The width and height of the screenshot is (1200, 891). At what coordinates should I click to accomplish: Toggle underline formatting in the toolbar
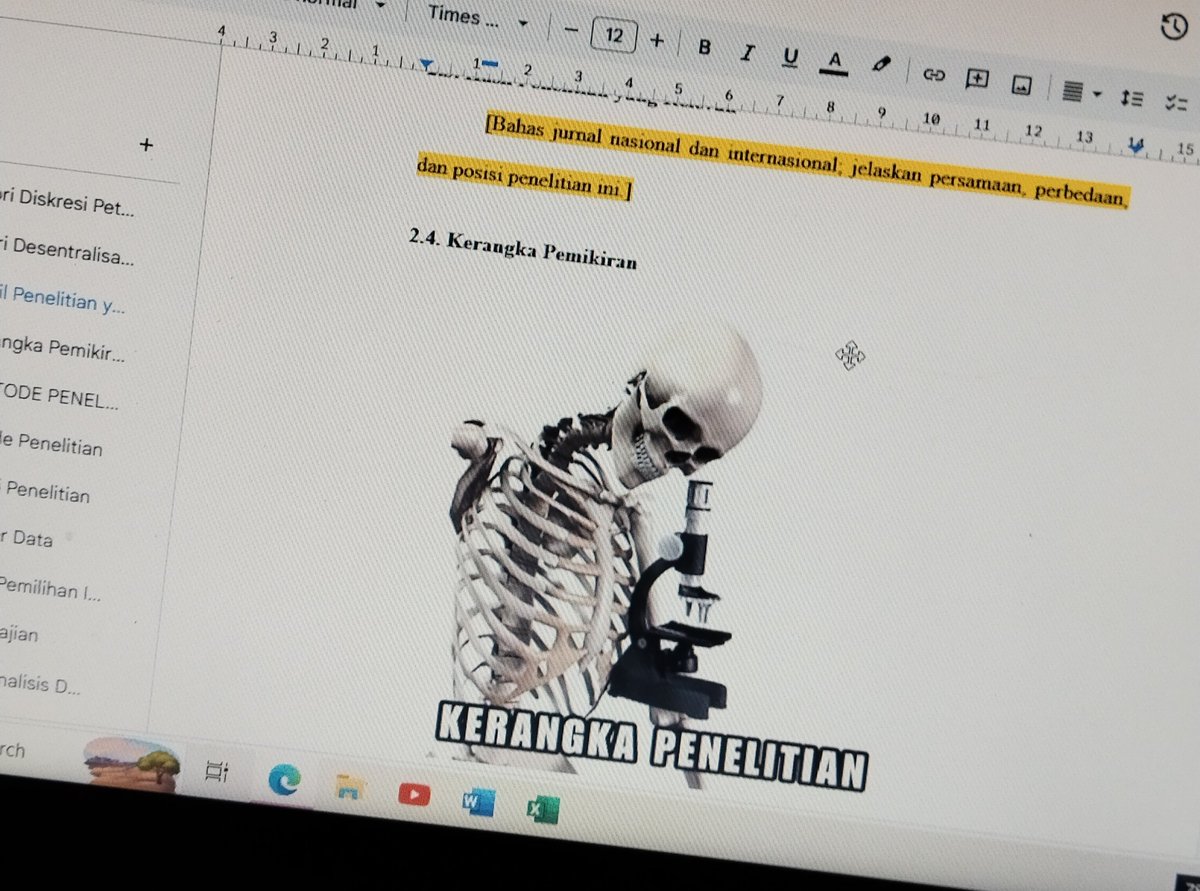click(790, 58)
